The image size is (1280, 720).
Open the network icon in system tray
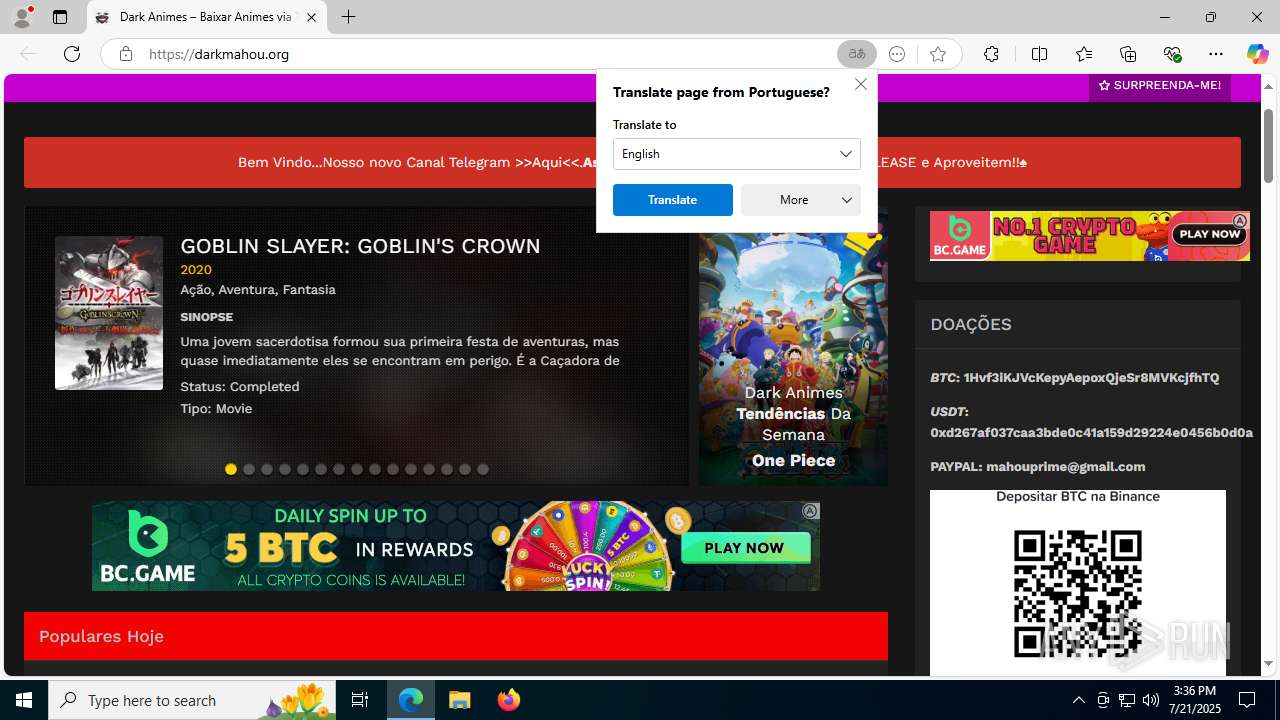pos(1127,700)
